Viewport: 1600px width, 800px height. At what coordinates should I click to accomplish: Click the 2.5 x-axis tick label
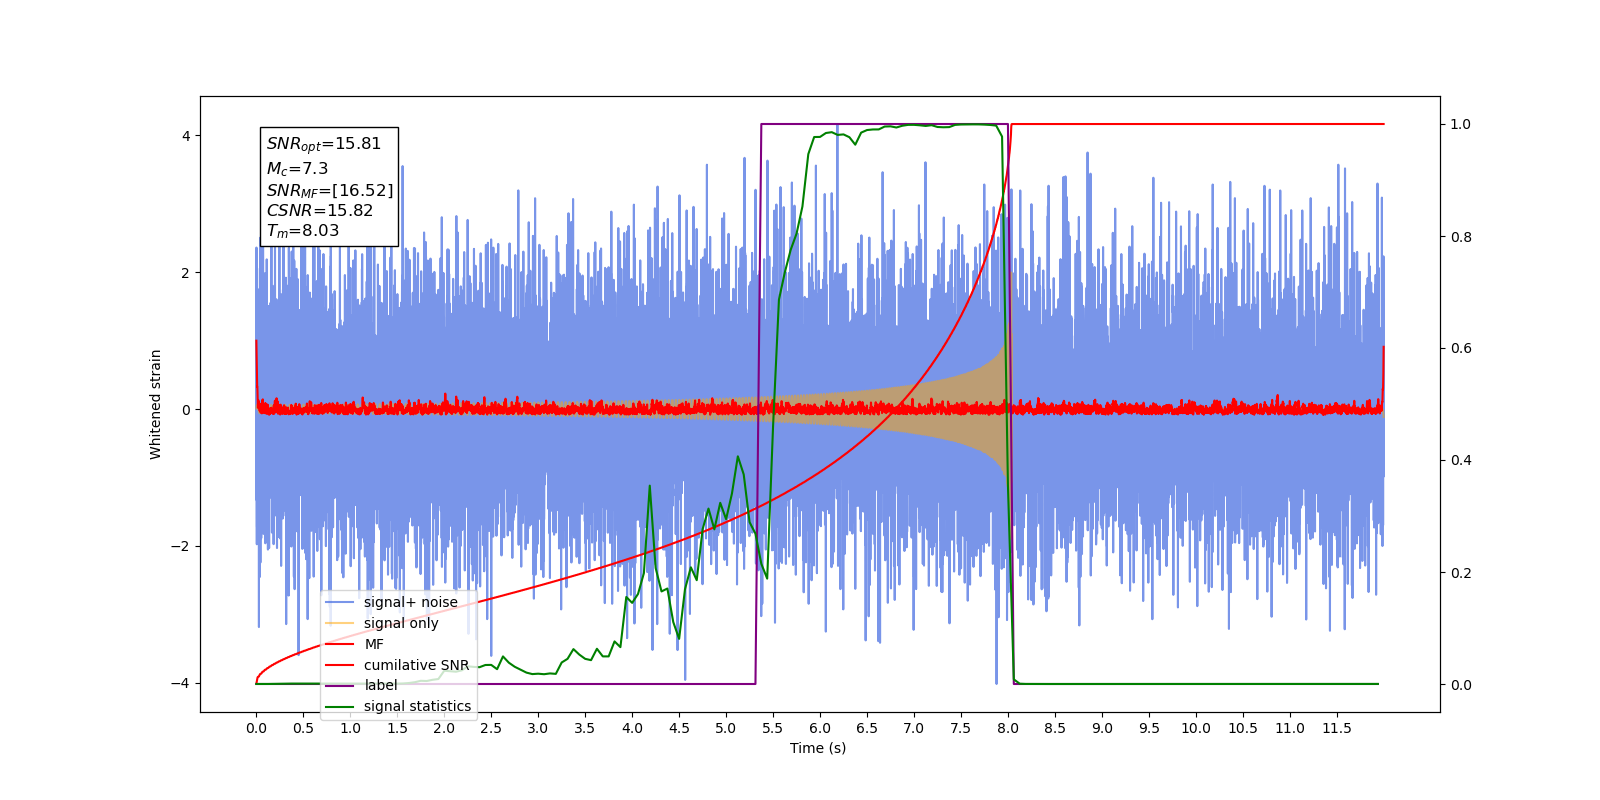pyautogui.click(x=491, y=728)
